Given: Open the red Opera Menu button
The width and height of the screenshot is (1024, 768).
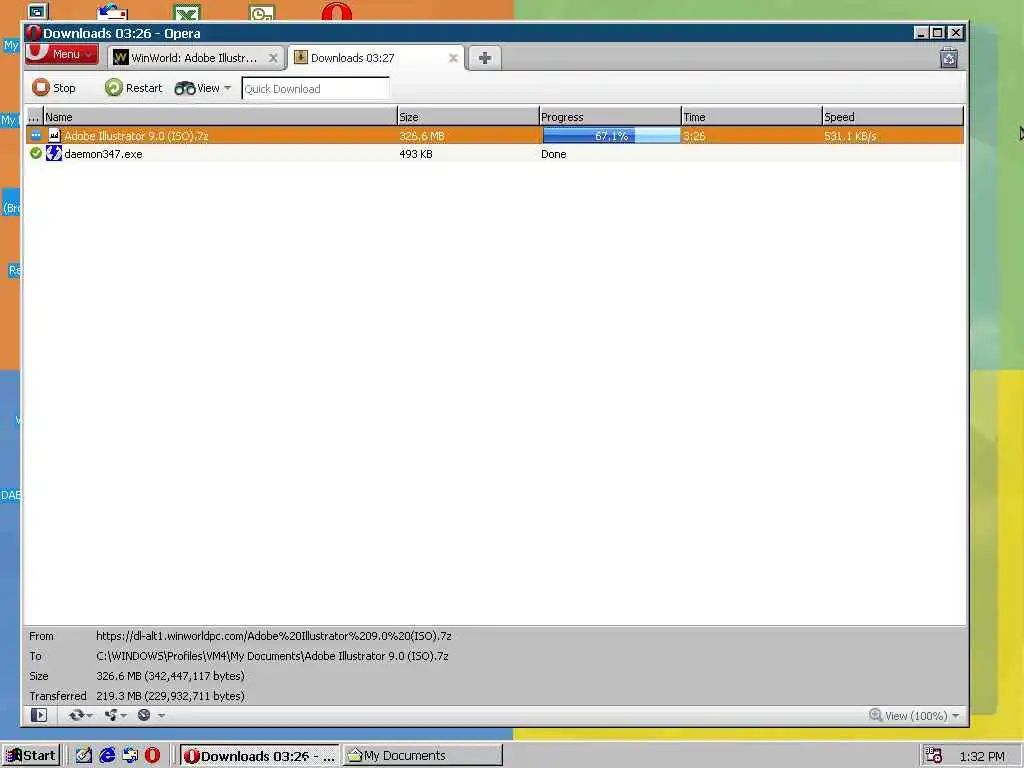Looking at the screenshot, I should [62, 54].
